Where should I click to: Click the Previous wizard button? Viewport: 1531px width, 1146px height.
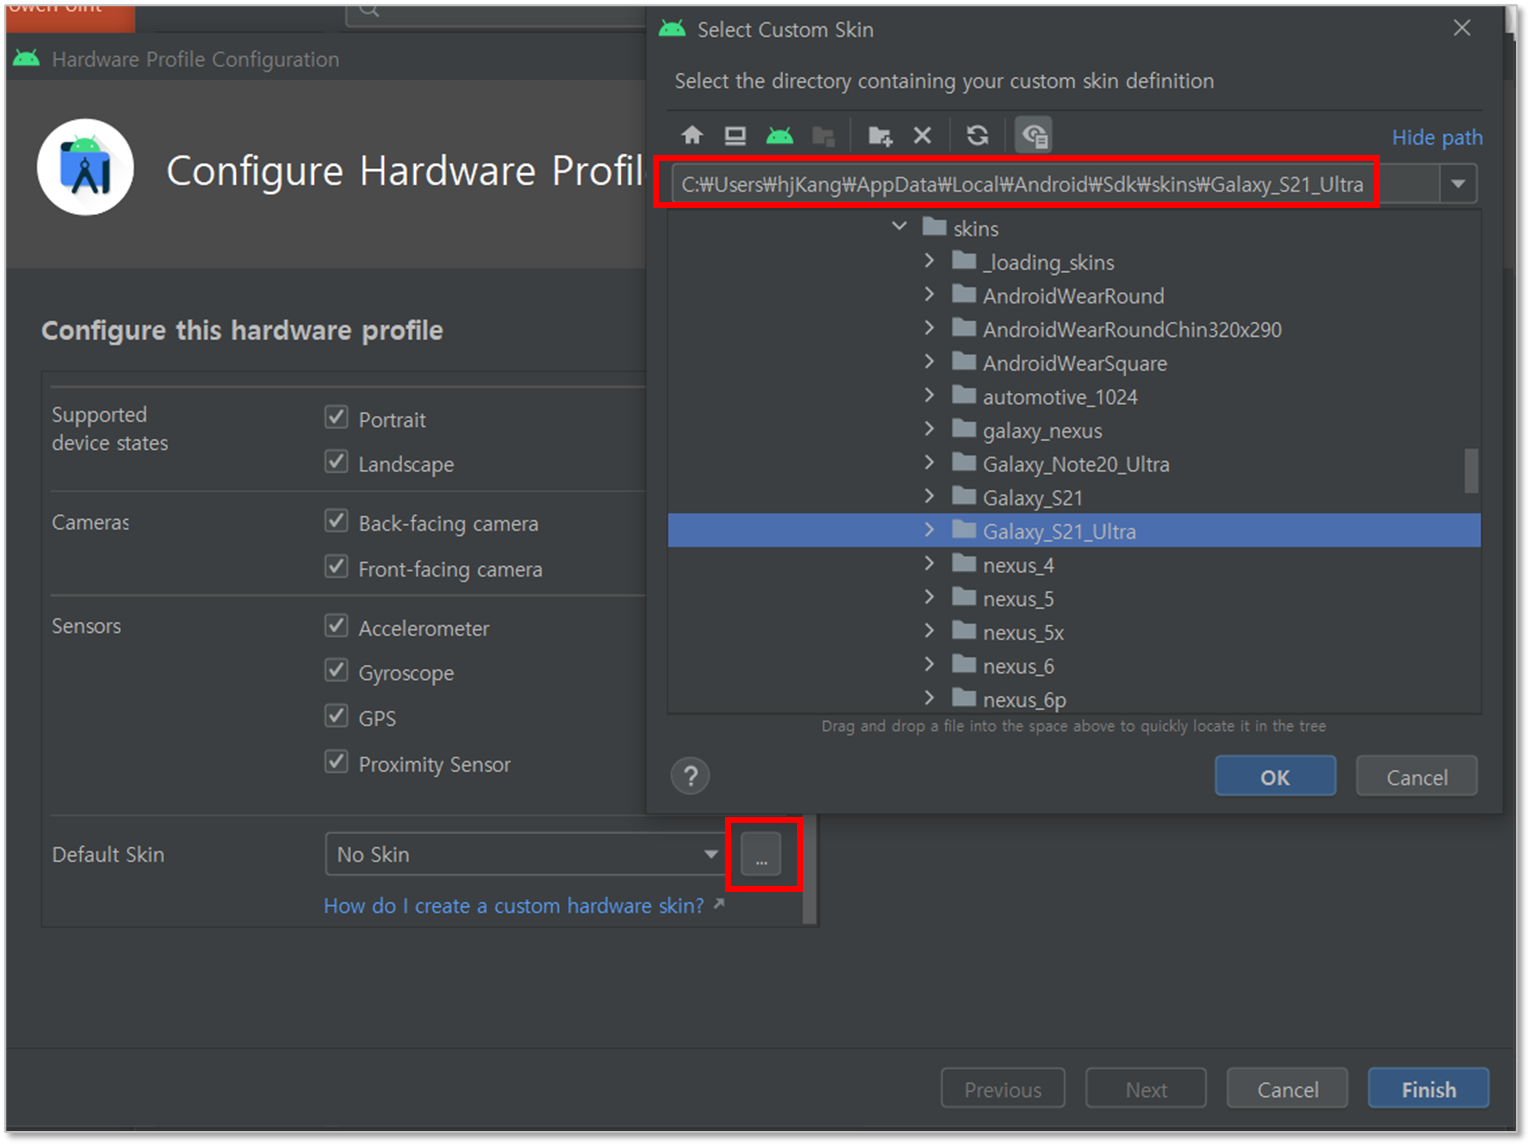pyautogui.click(x=1003, y=1089)
